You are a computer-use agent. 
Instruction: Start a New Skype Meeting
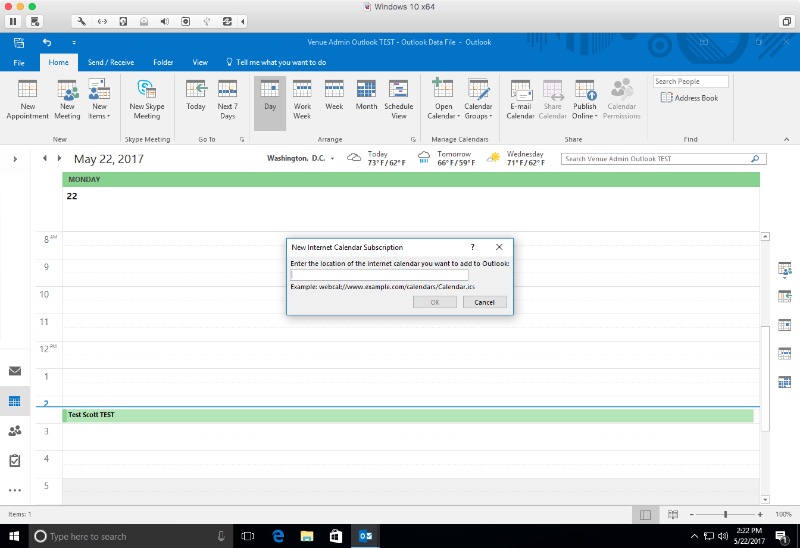(147, 100)
